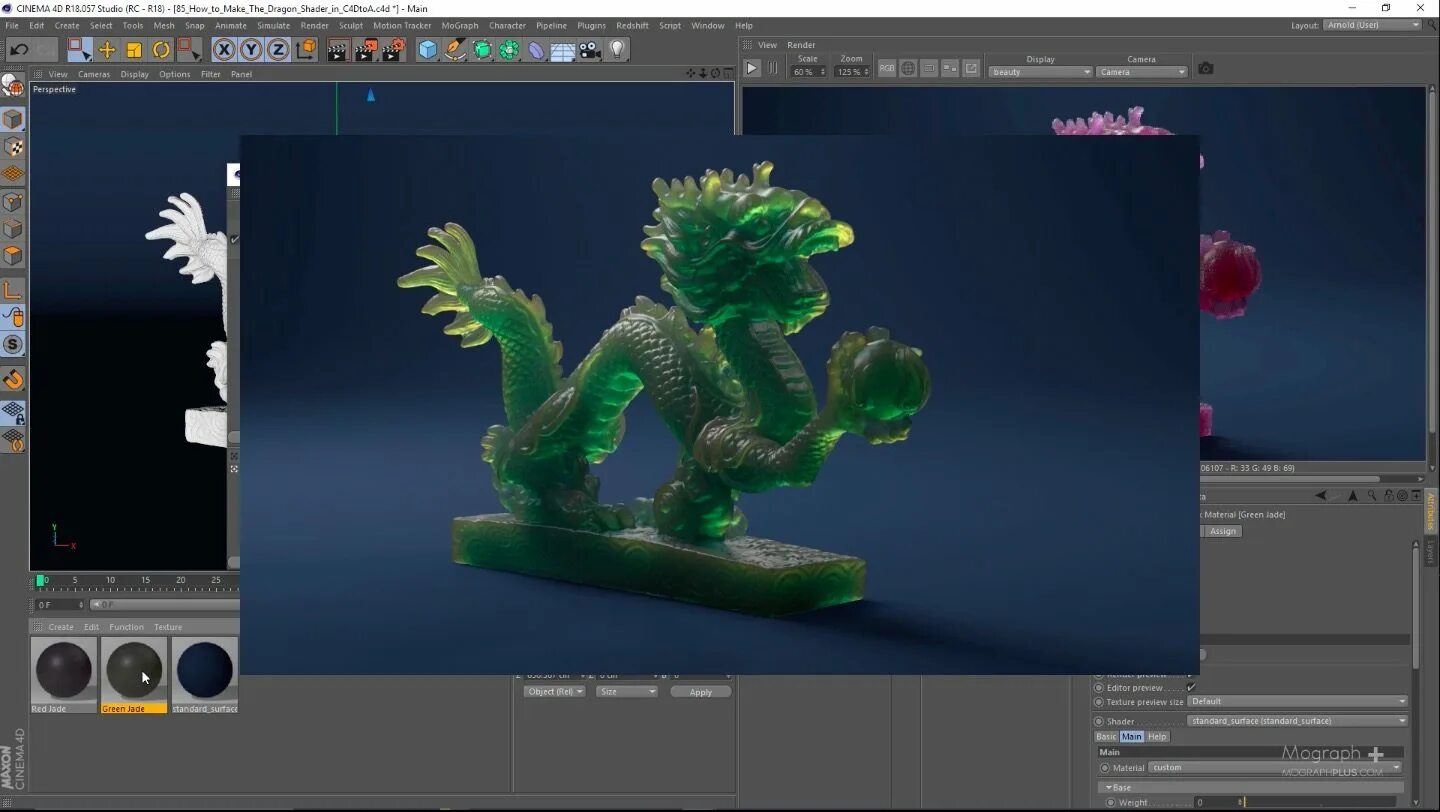This screenshot has width=1440, height=812.
Task: Select the spline Pen tool
Action: 455,49
